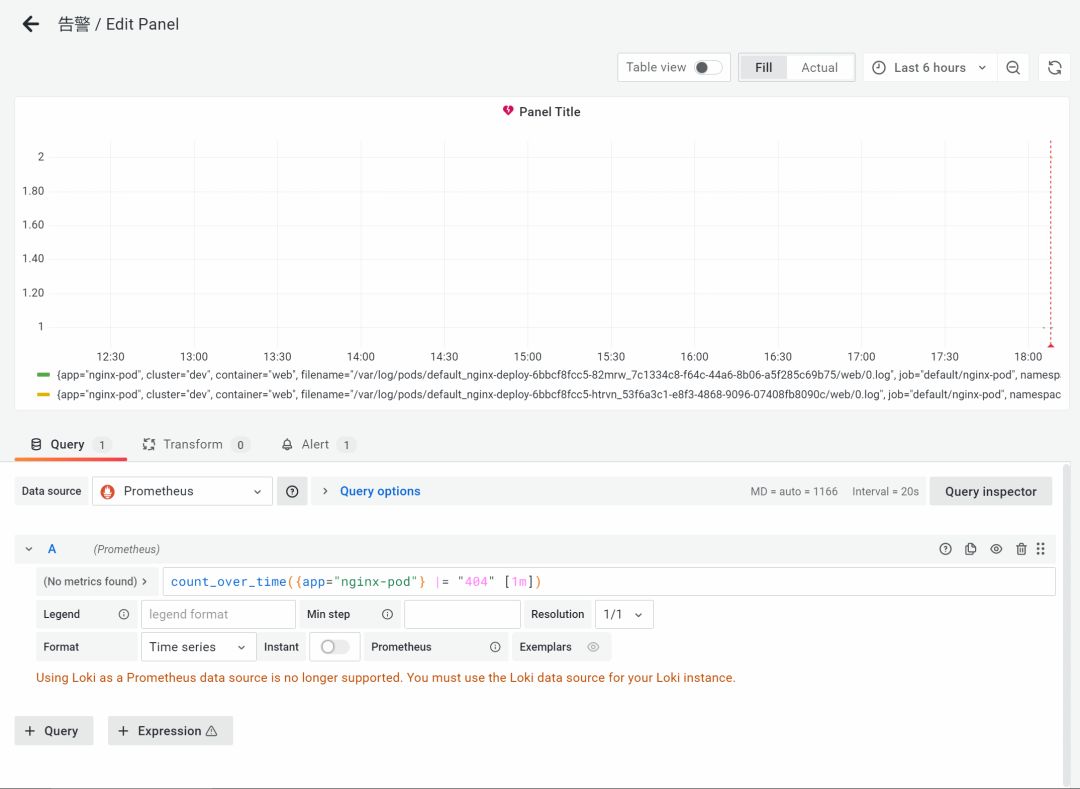
Task: Click the Panel Title header
Action: [550, 112]
